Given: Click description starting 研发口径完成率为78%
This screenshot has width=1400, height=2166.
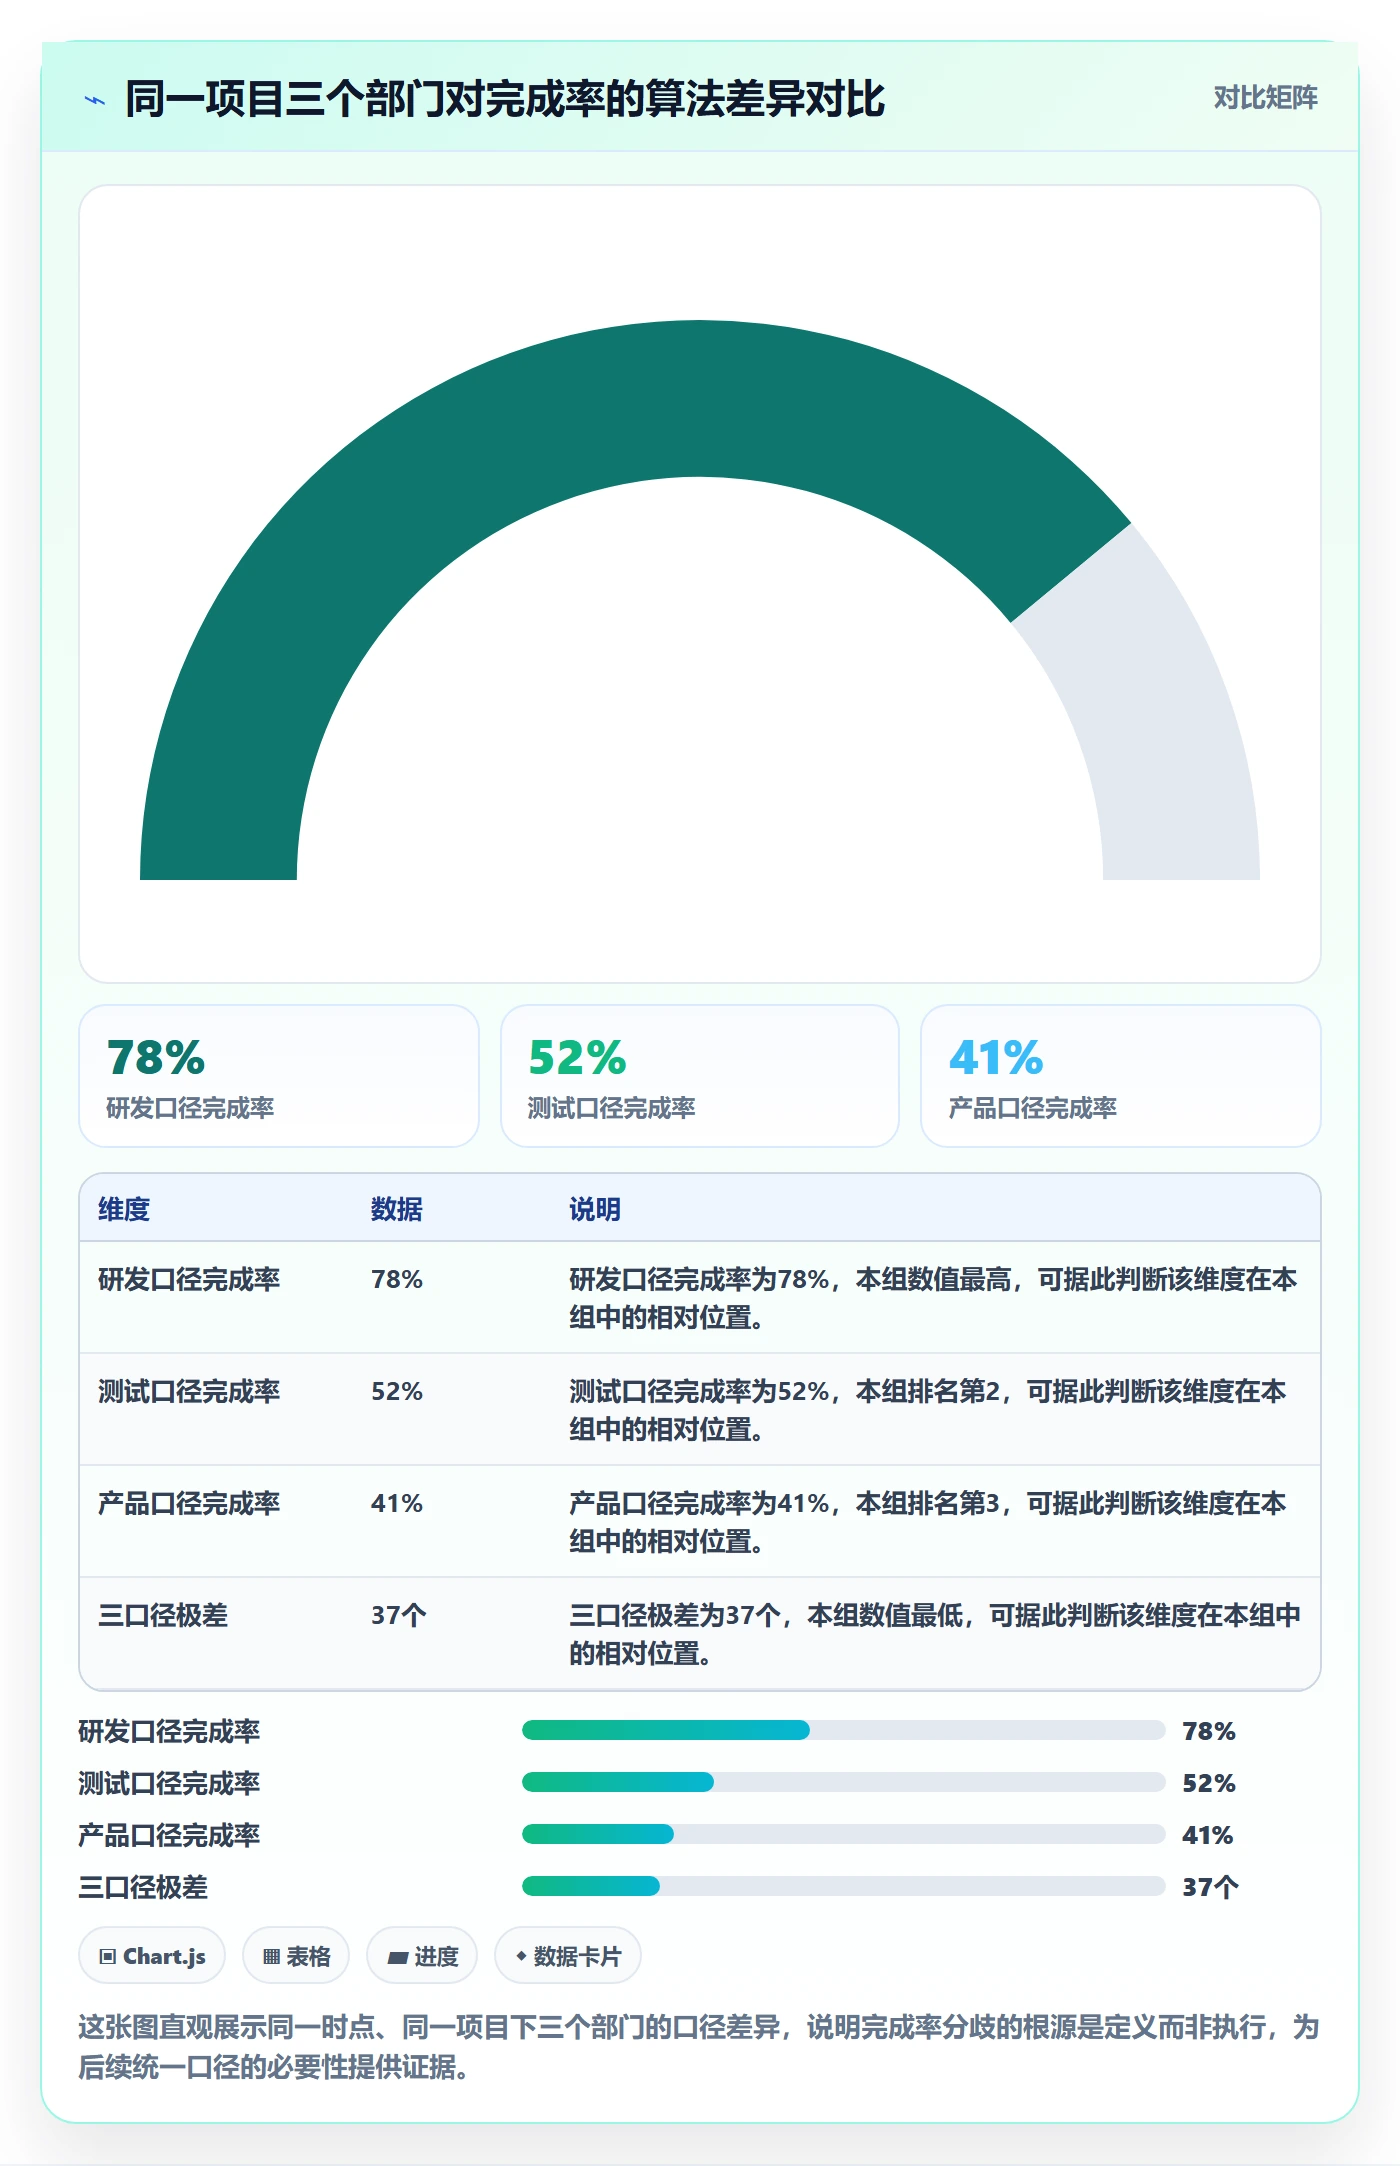Looking at the screenshot, I should pyautogui.click(x=933, y=1298).
